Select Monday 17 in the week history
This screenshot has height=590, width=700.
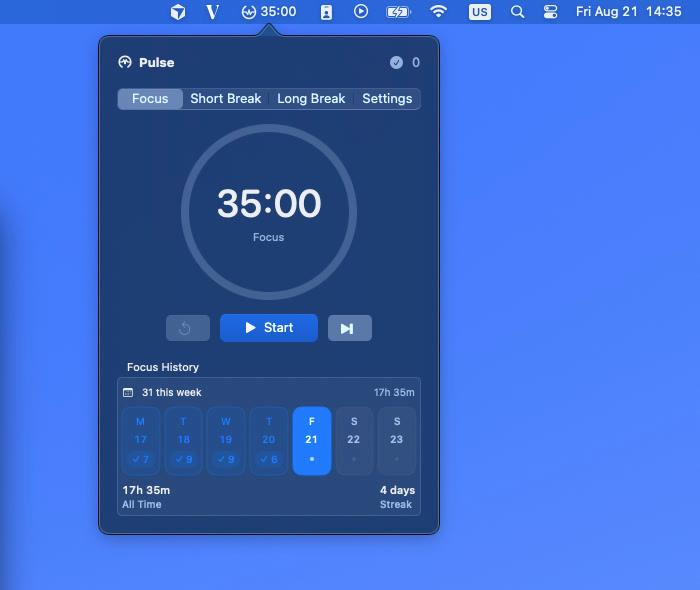pos(141,440)
